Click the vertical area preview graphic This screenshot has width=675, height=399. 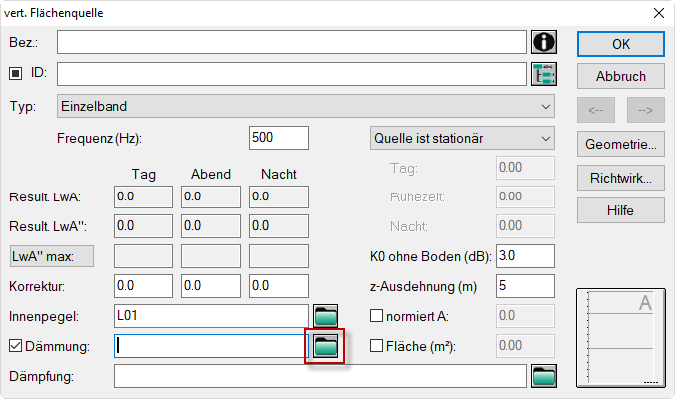click(621, 338)
